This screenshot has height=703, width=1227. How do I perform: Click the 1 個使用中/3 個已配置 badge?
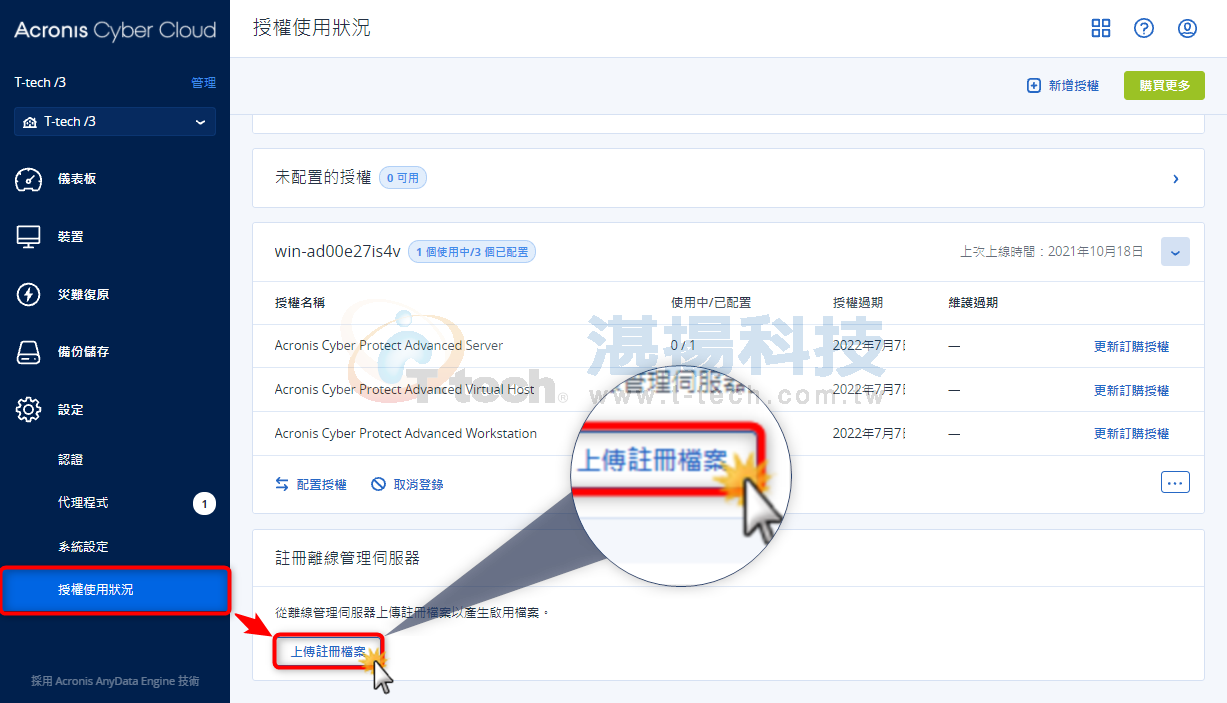pos(472,252)
